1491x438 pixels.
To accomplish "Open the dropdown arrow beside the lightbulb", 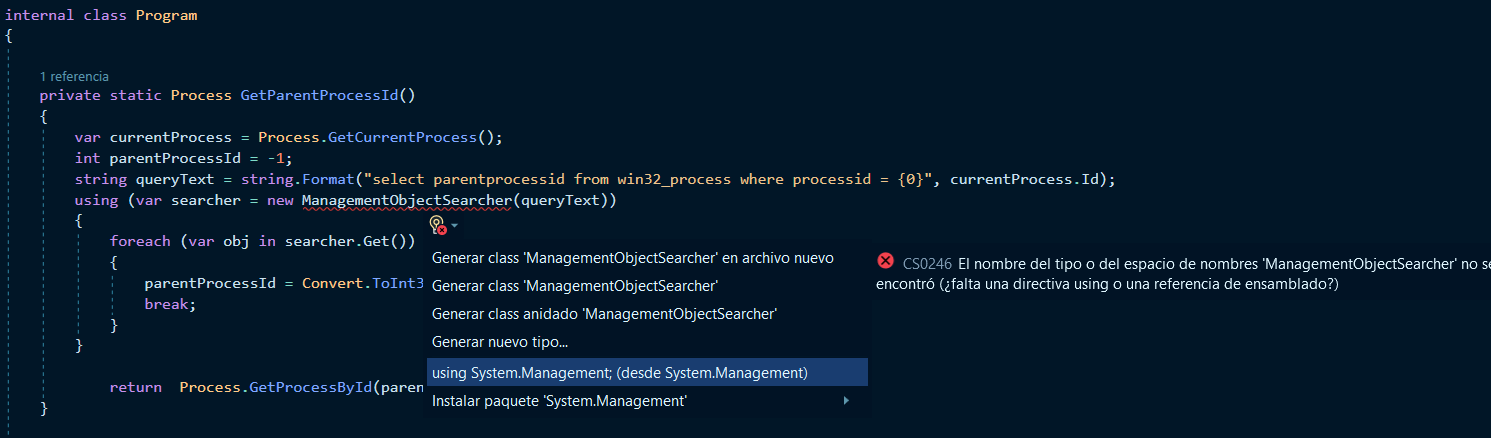I will pyautogui.click(x=455, y=226).
